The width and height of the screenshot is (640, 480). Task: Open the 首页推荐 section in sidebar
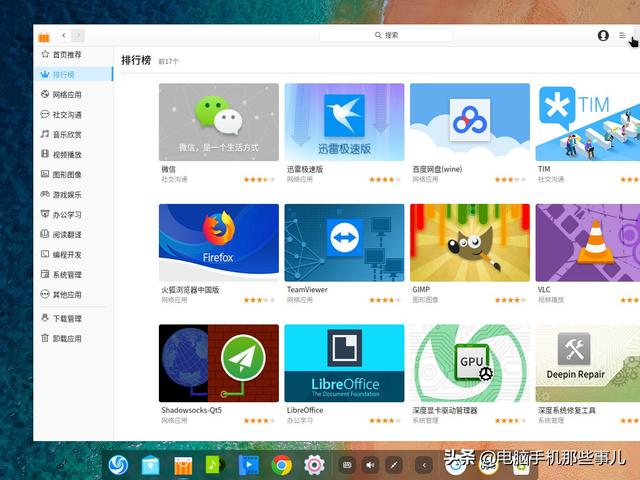coord(66,54)
